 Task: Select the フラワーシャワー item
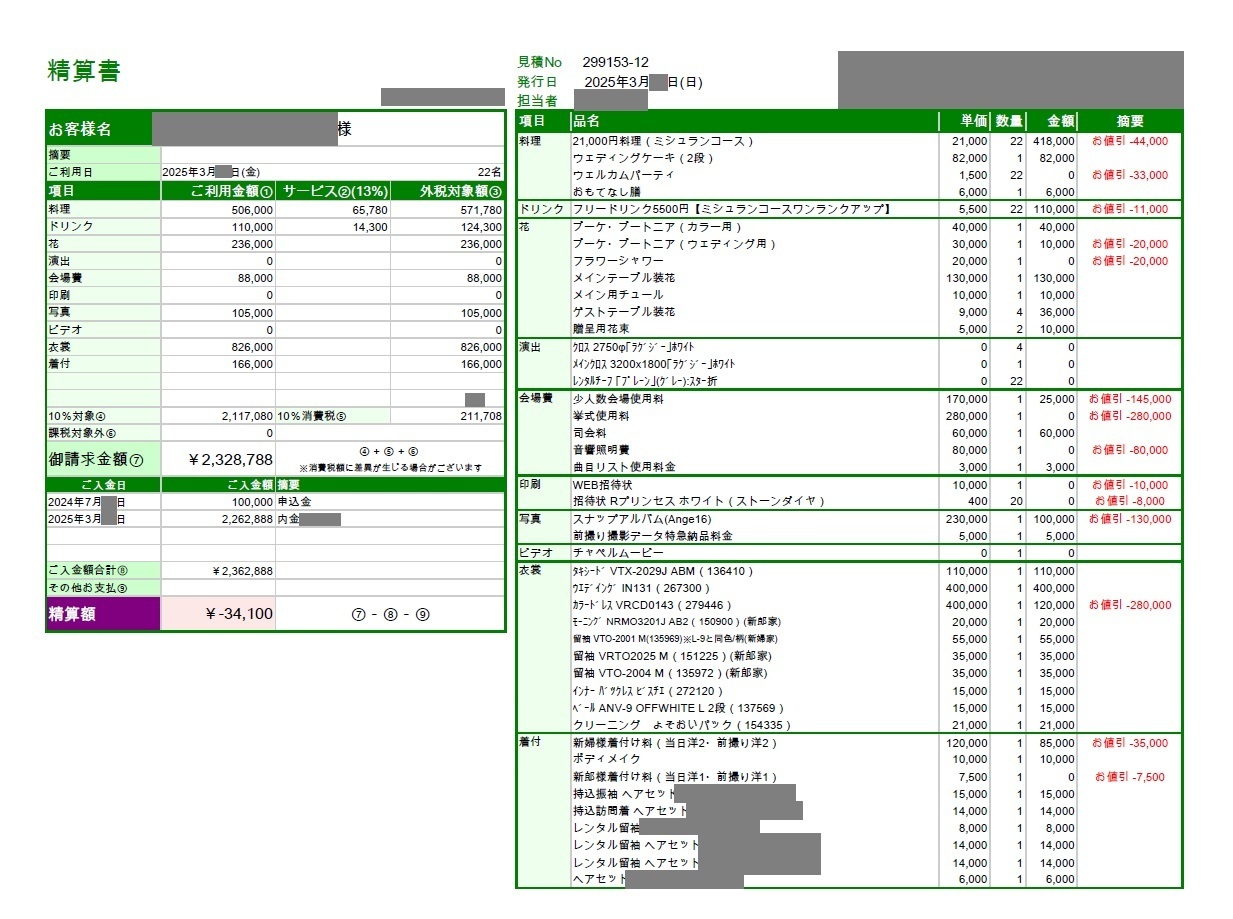(x=618, y=260)
